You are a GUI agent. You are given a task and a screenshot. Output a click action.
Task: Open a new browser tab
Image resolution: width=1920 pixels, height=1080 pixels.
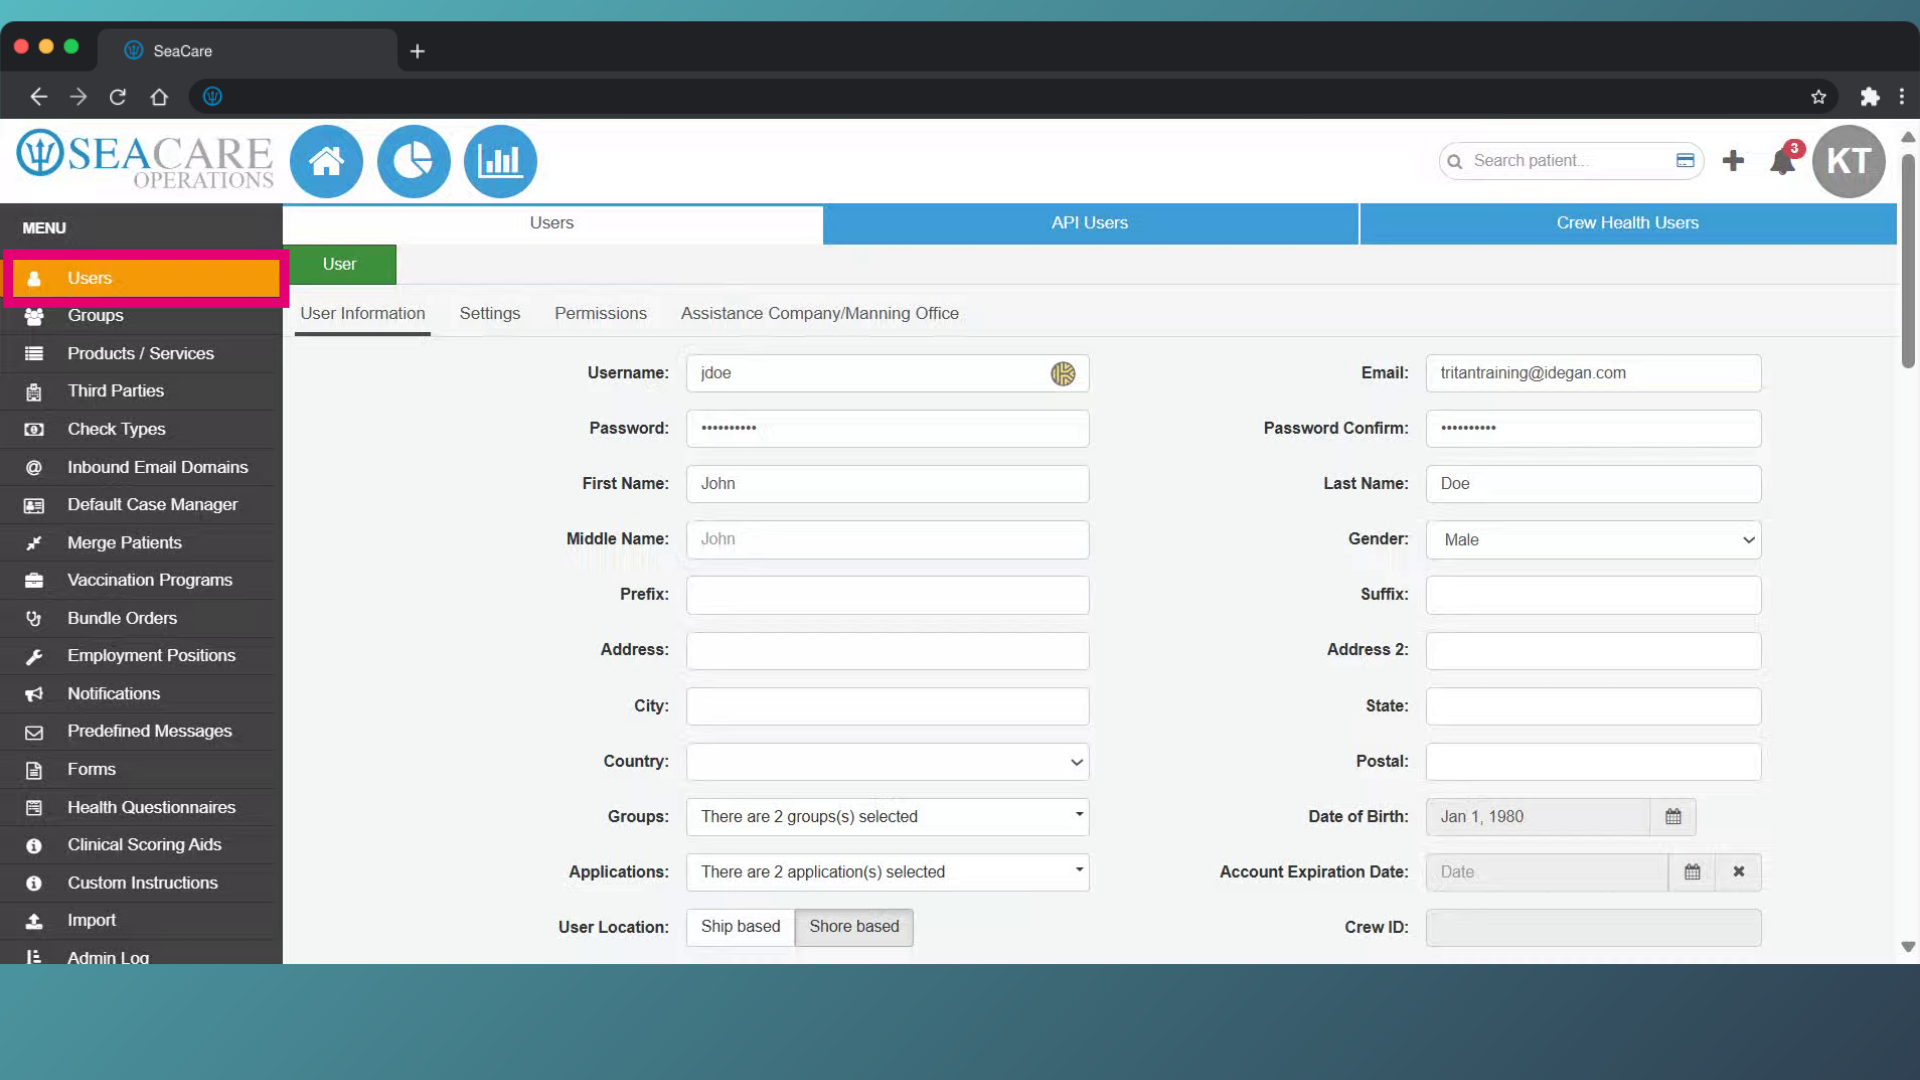(417, 51)
